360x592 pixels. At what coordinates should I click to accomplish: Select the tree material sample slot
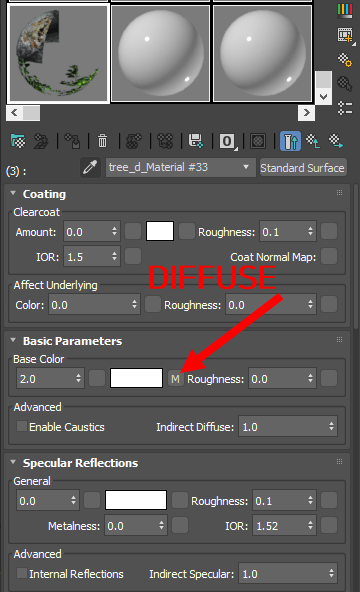[58, 54]
